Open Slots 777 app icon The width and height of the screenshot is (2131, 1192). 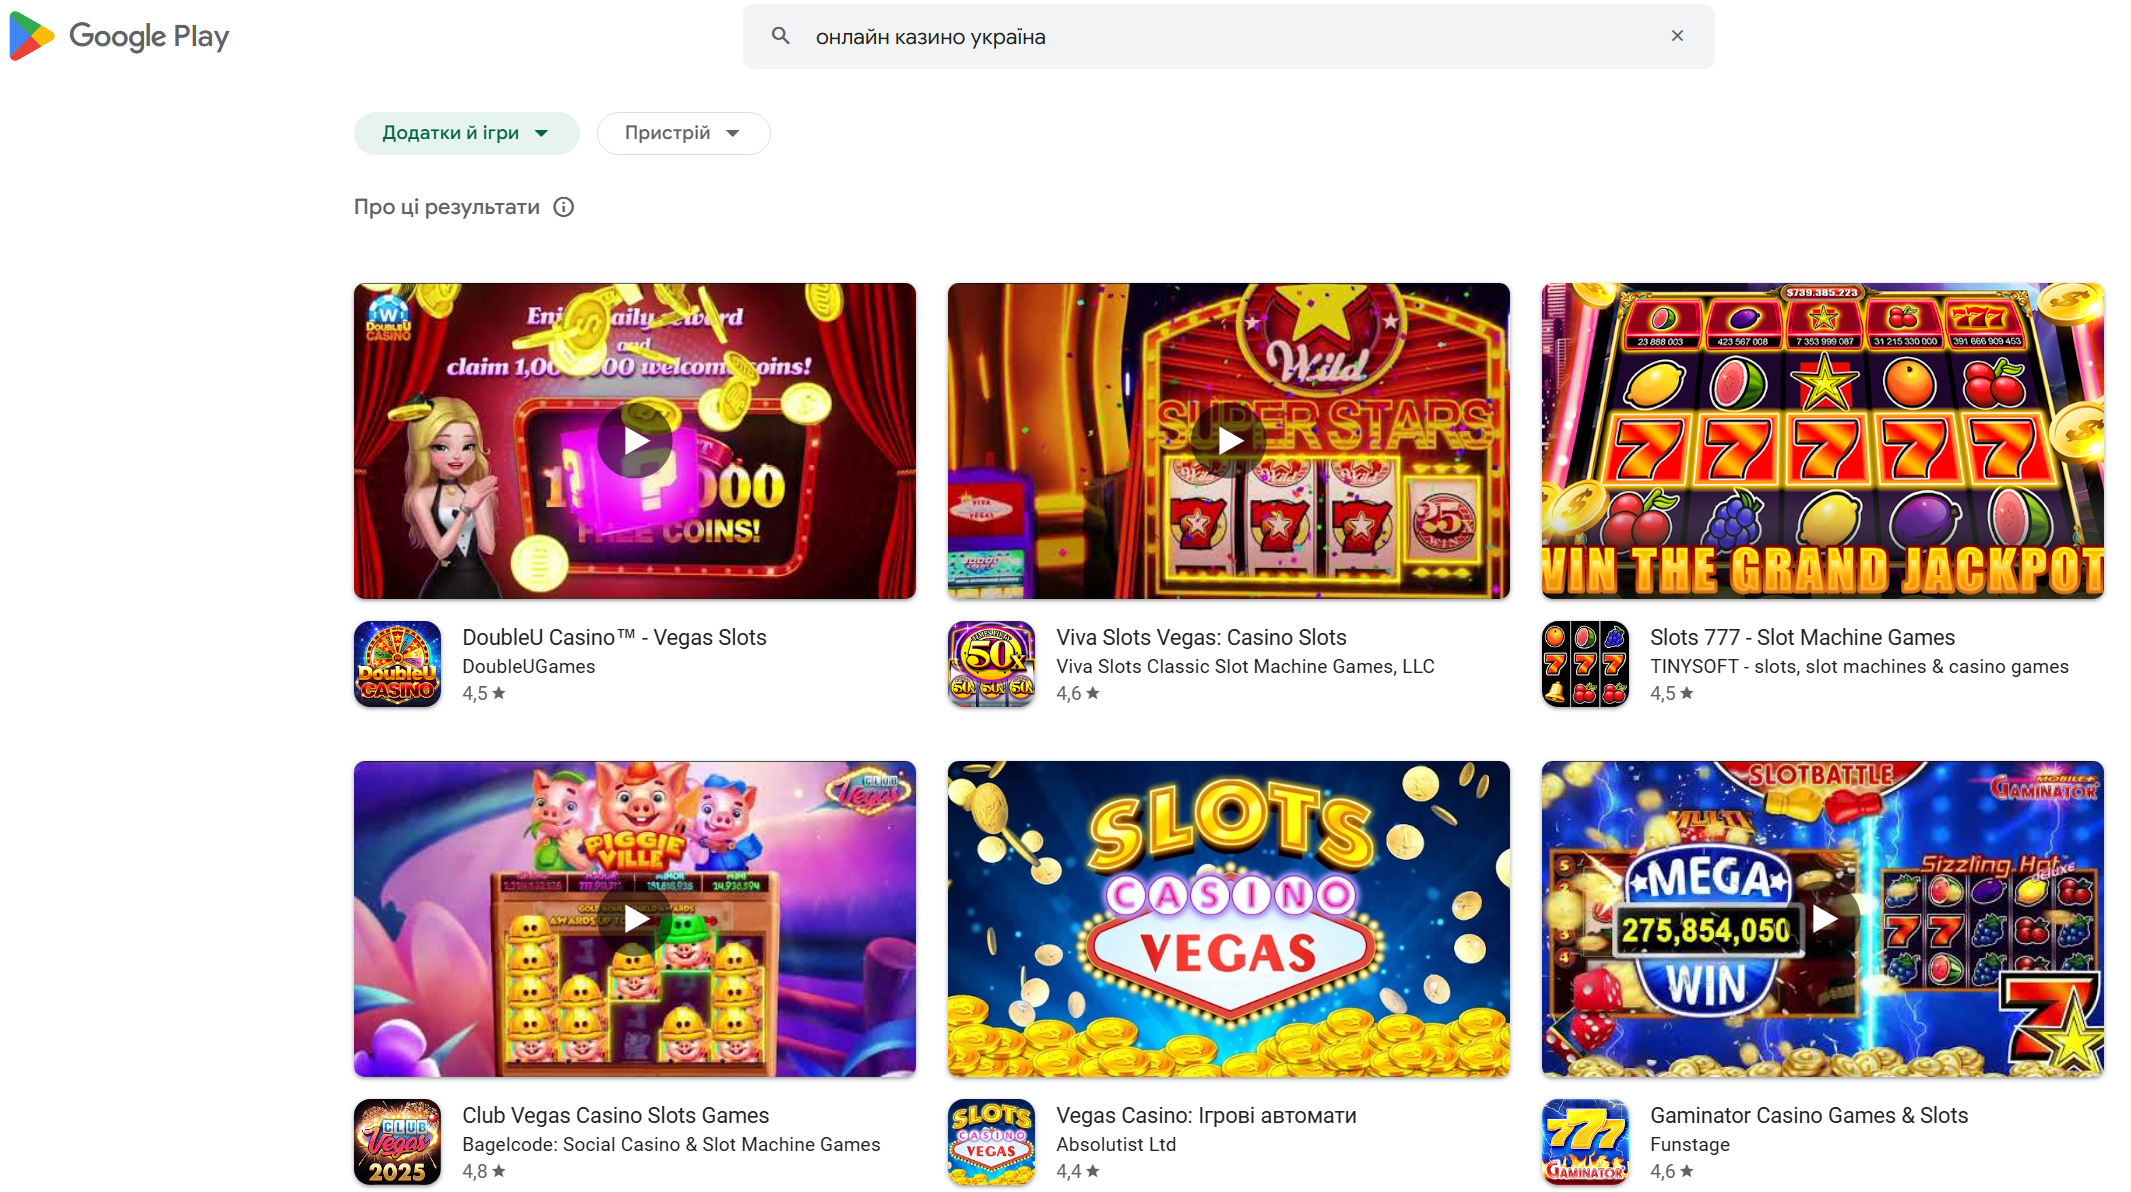pyautogui.click(x=1585, y=664)
